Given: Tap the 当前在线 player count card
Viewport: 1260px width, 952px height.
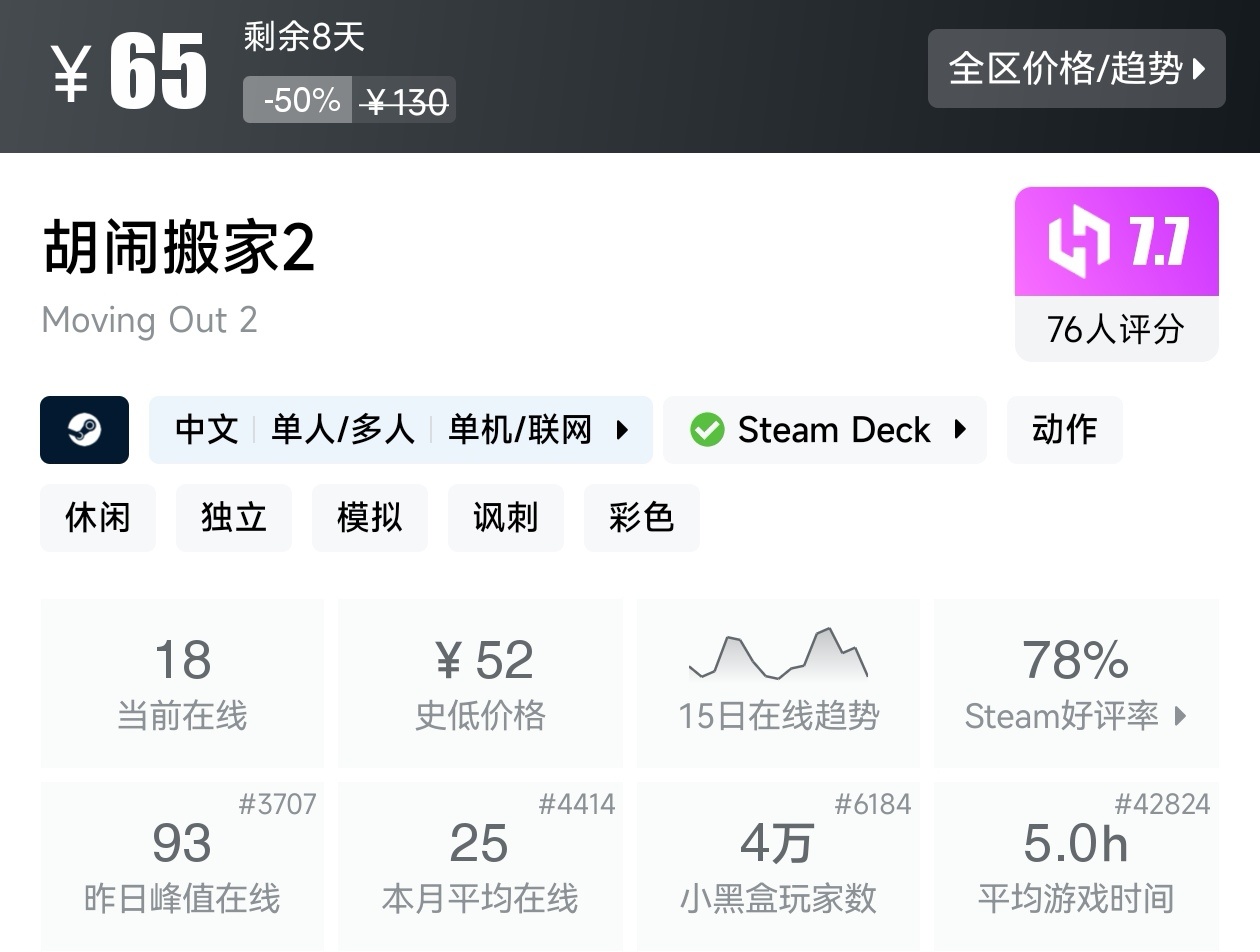Looking at the screenshot, I should [x=182, y=683].
